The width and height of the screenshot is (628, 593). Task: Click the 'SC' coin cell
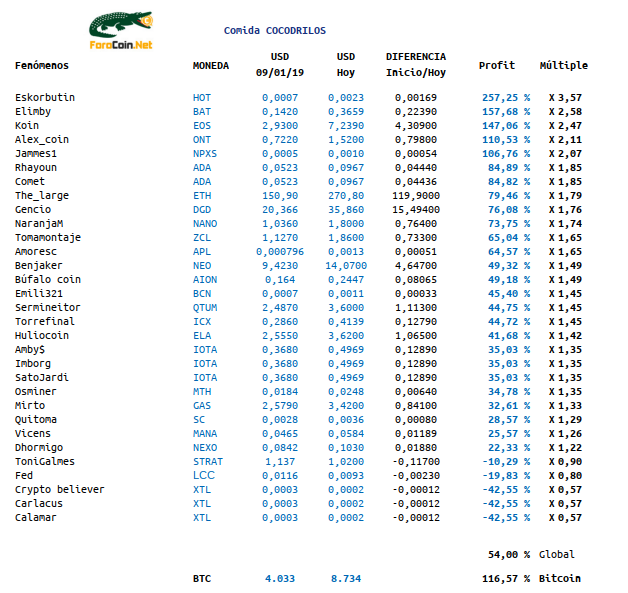coord(199,420)
